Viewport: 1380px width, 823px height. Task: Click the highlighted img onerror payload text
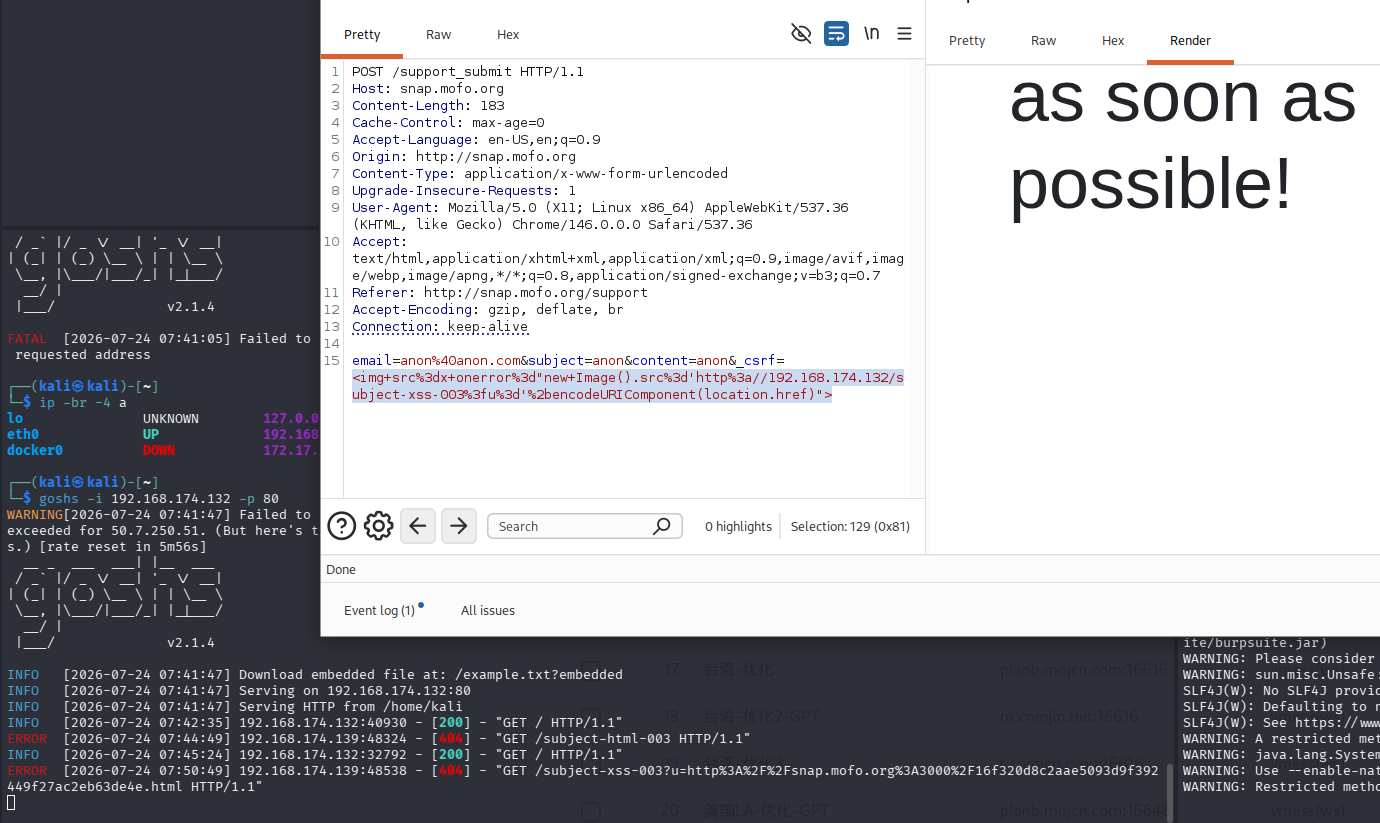627,386
